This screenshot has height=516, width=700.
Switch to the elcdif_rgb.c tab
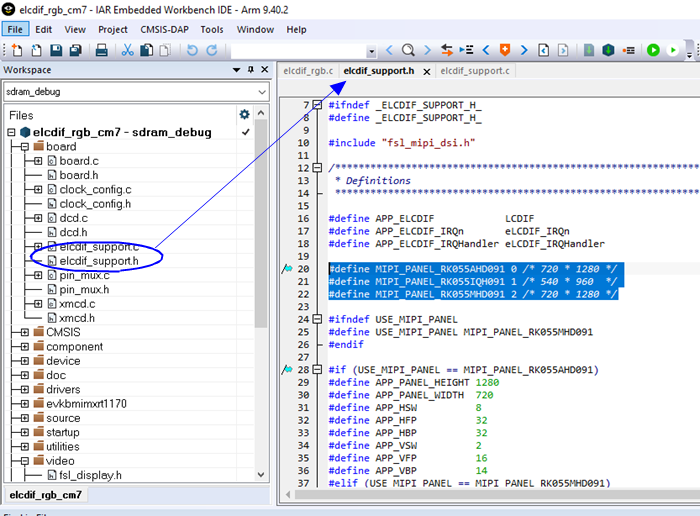307,71
